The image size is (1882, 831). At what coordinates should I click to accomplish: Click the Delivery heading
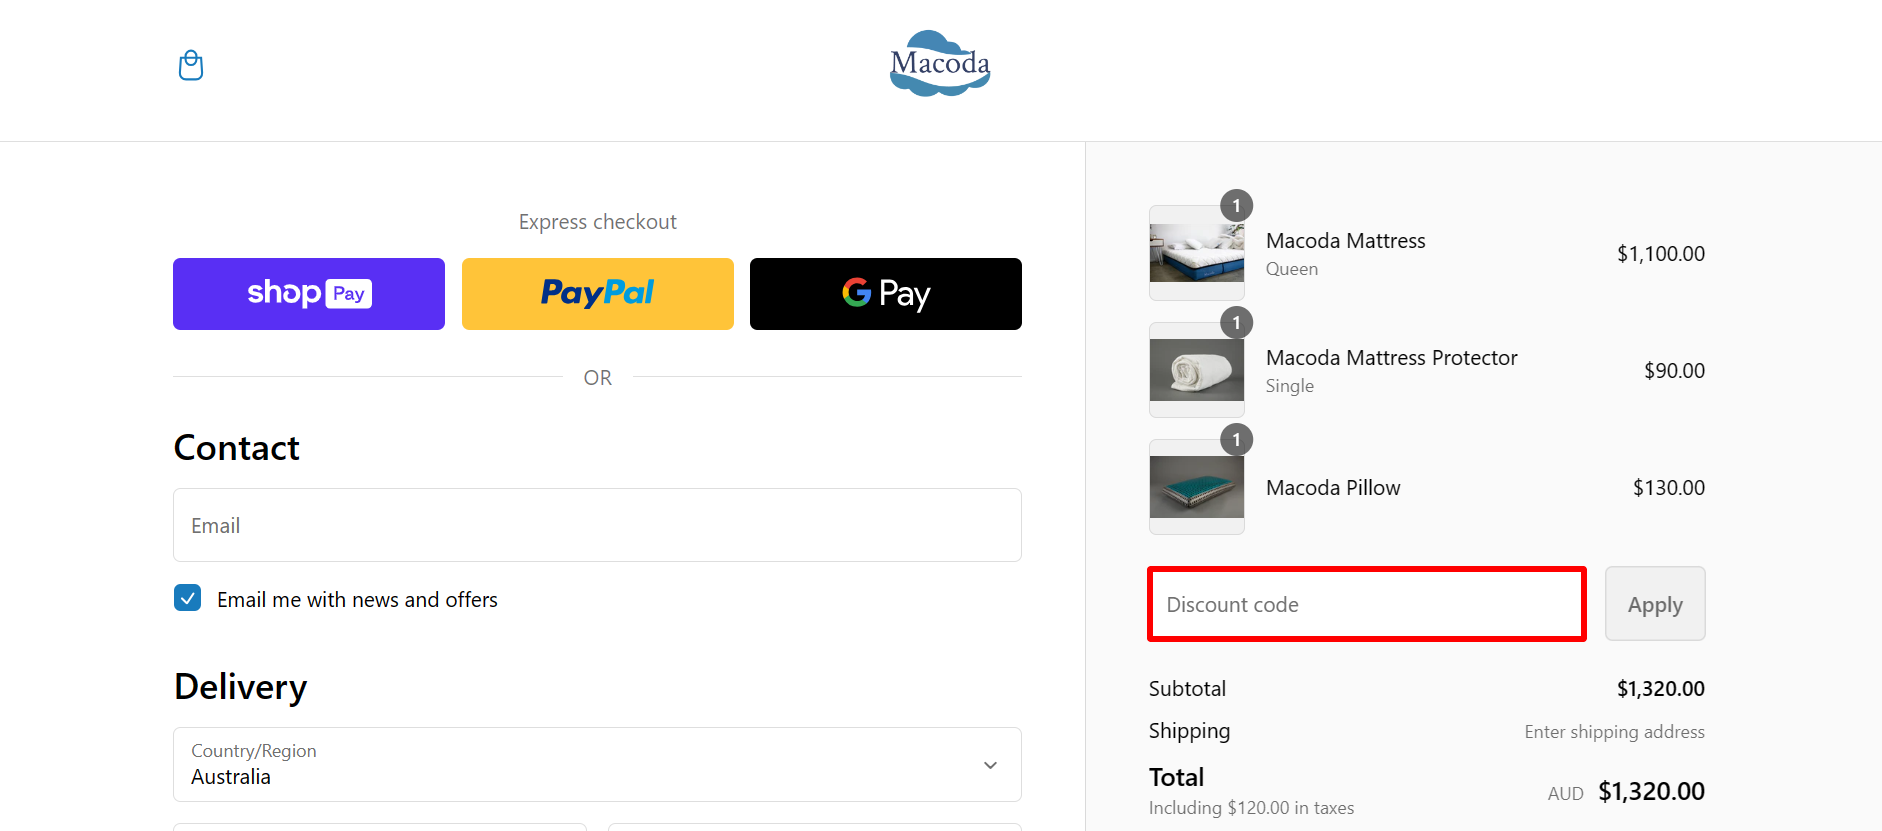[x=240, y=687]
